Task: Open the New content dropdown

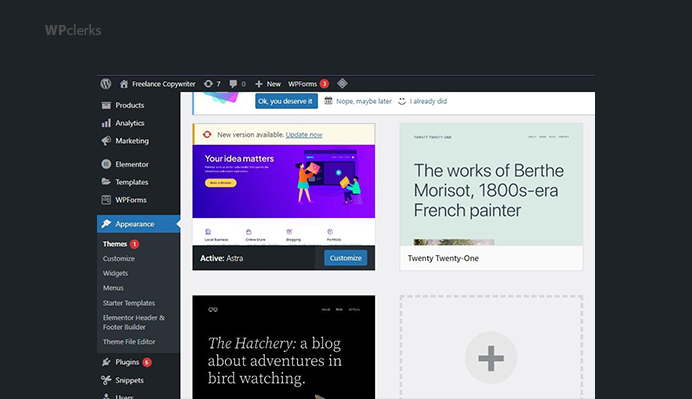Action: [x=268, y=84]
